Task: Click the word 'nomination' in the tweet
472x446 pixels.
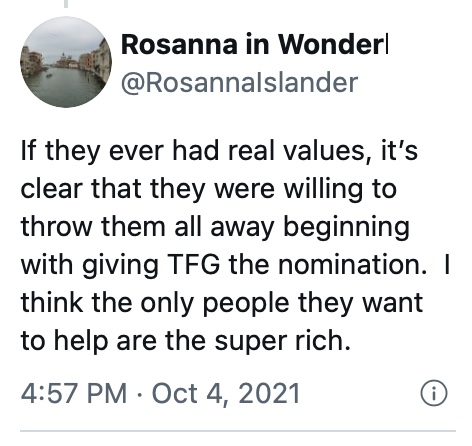Action: point(352,265)
